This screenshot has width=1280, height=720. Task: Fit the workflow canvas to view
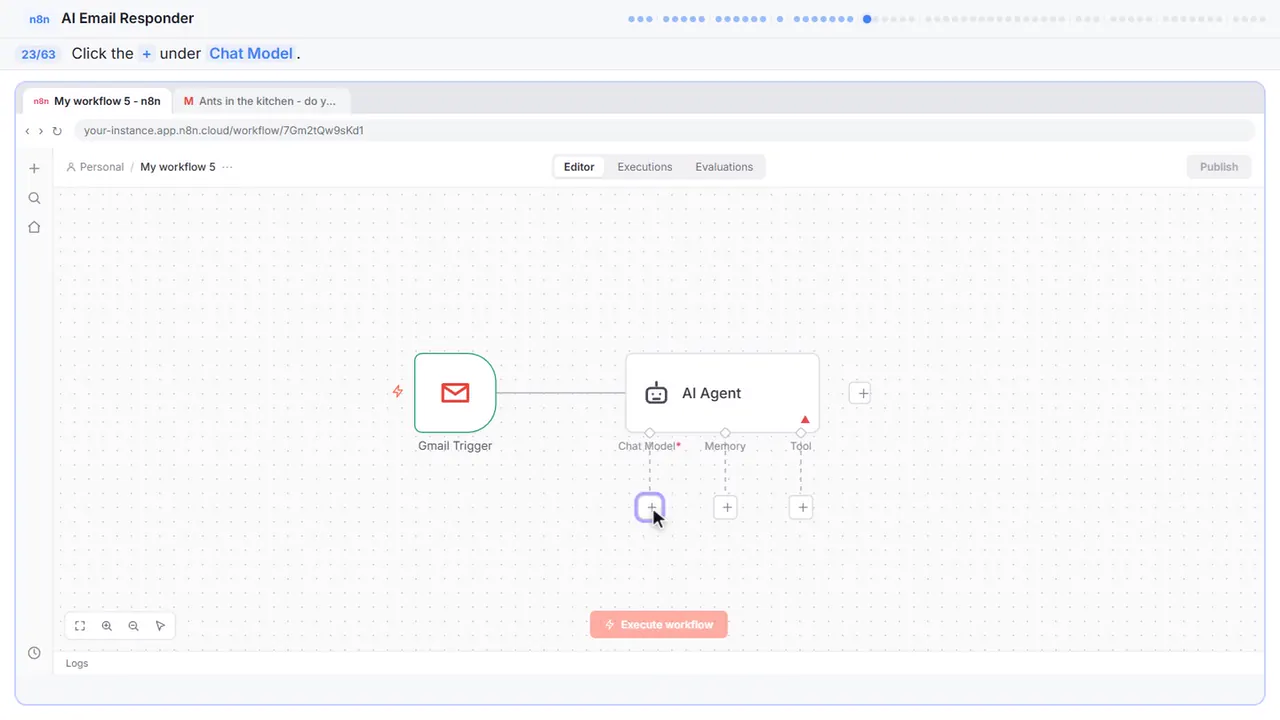point(80,626)
